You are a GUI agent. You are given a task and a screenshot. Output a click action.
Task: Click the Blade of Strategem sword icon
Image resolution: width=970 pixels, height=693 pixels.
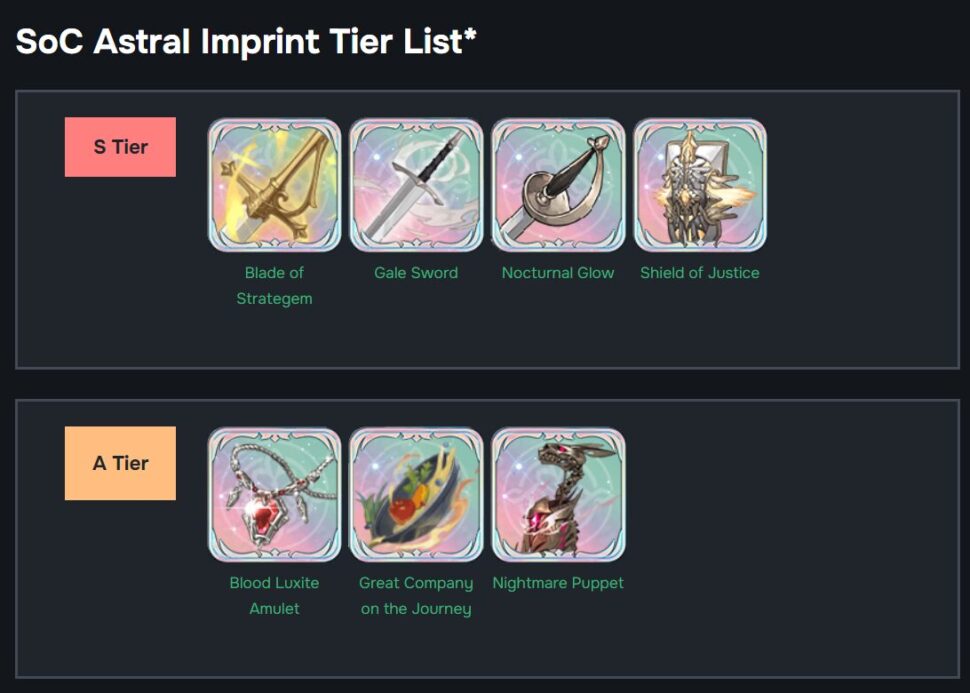click(x=274, y=185)
